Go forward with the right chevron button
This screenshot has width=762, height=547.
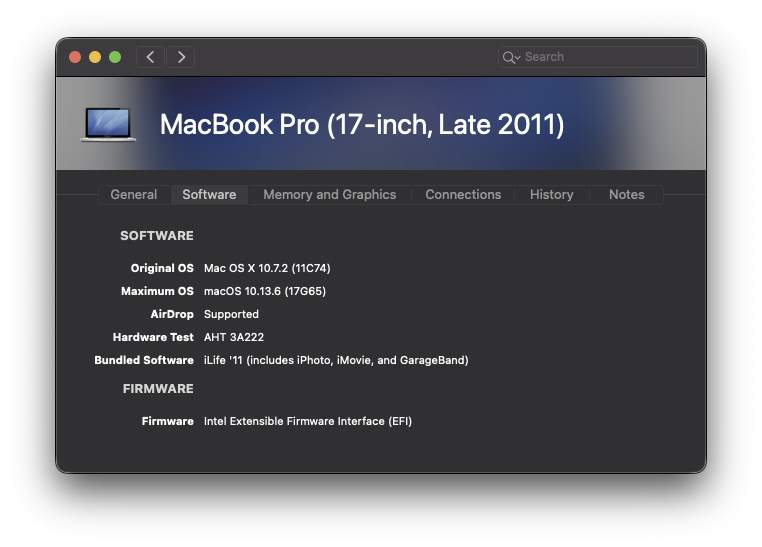[181, 57]
